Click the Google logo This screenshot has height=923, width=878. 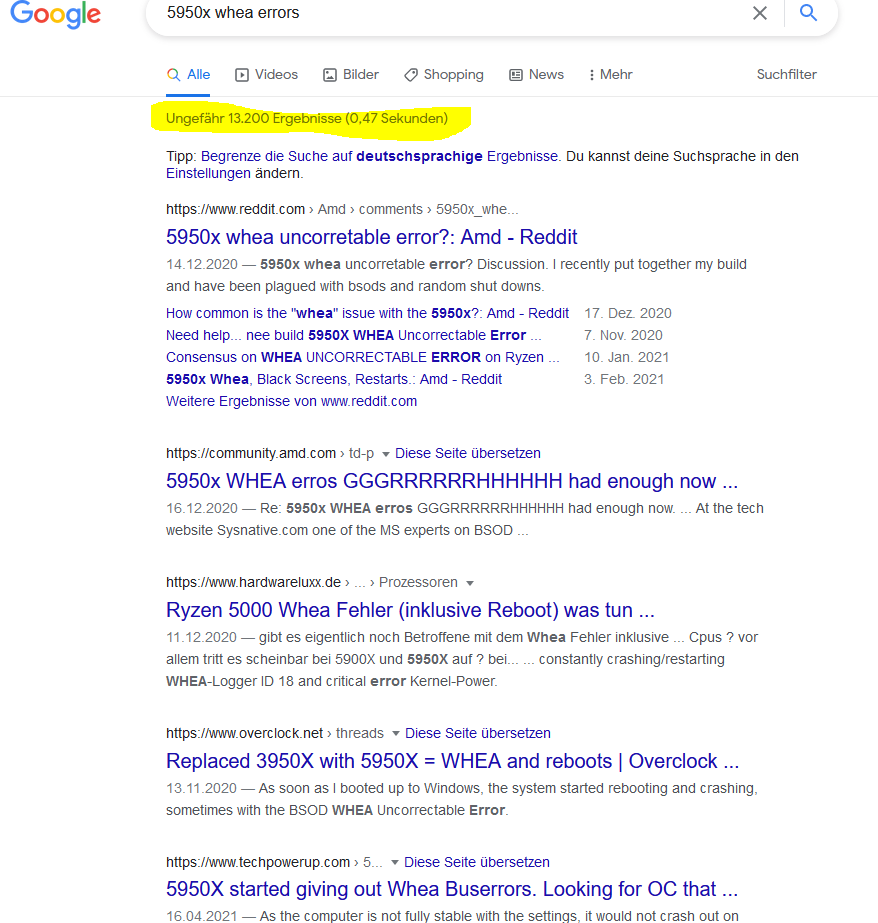tap(56, 14)
